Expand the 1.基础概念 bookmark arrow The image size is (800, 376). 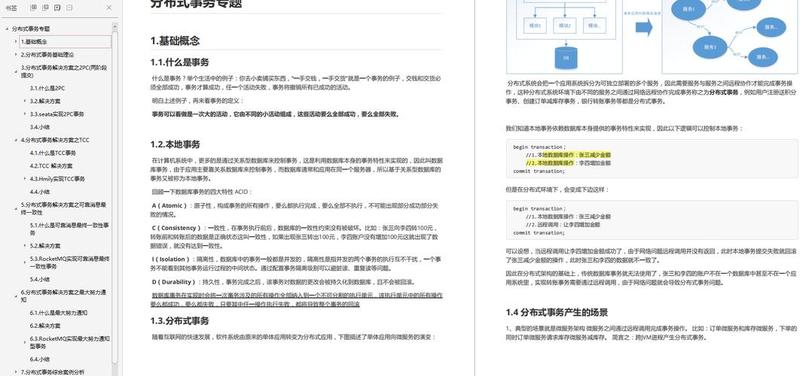(16, 41)
